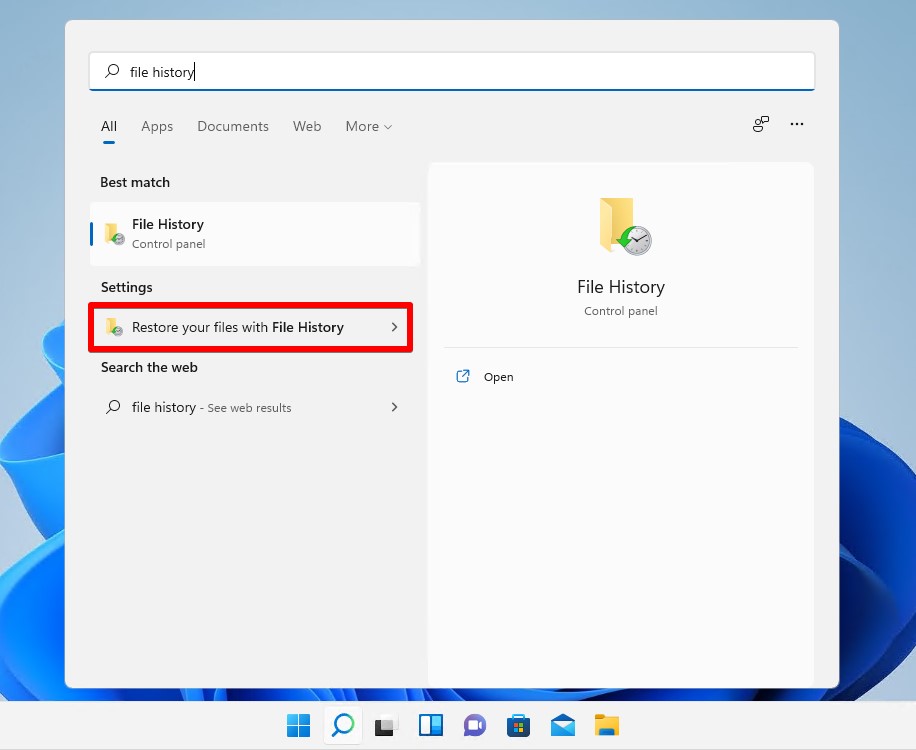The width and height of the screenshot is (916, 750).
Task: Expand the More filter dropdown
Action: point(367,126)
